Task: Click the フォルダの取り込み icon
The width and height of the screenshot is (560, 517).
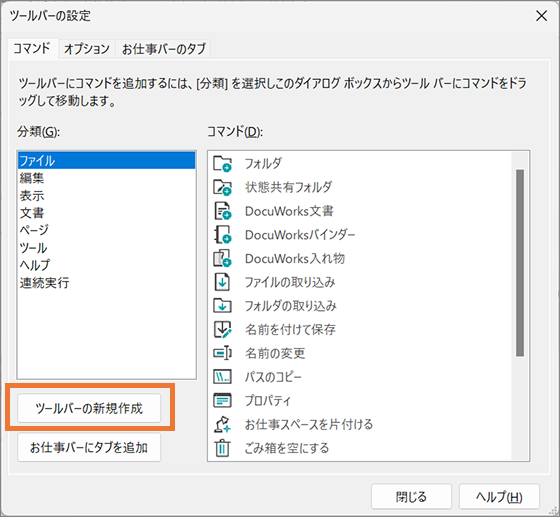Action: pyautogui.click(x=222, y=306)
